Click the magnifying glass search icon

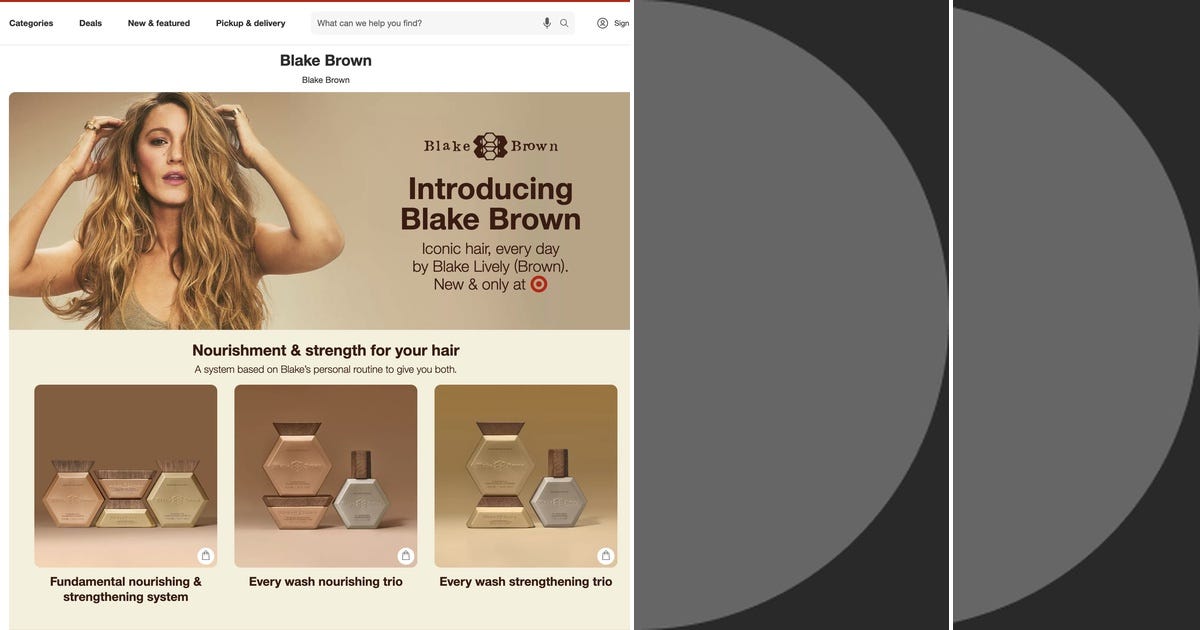564,23
